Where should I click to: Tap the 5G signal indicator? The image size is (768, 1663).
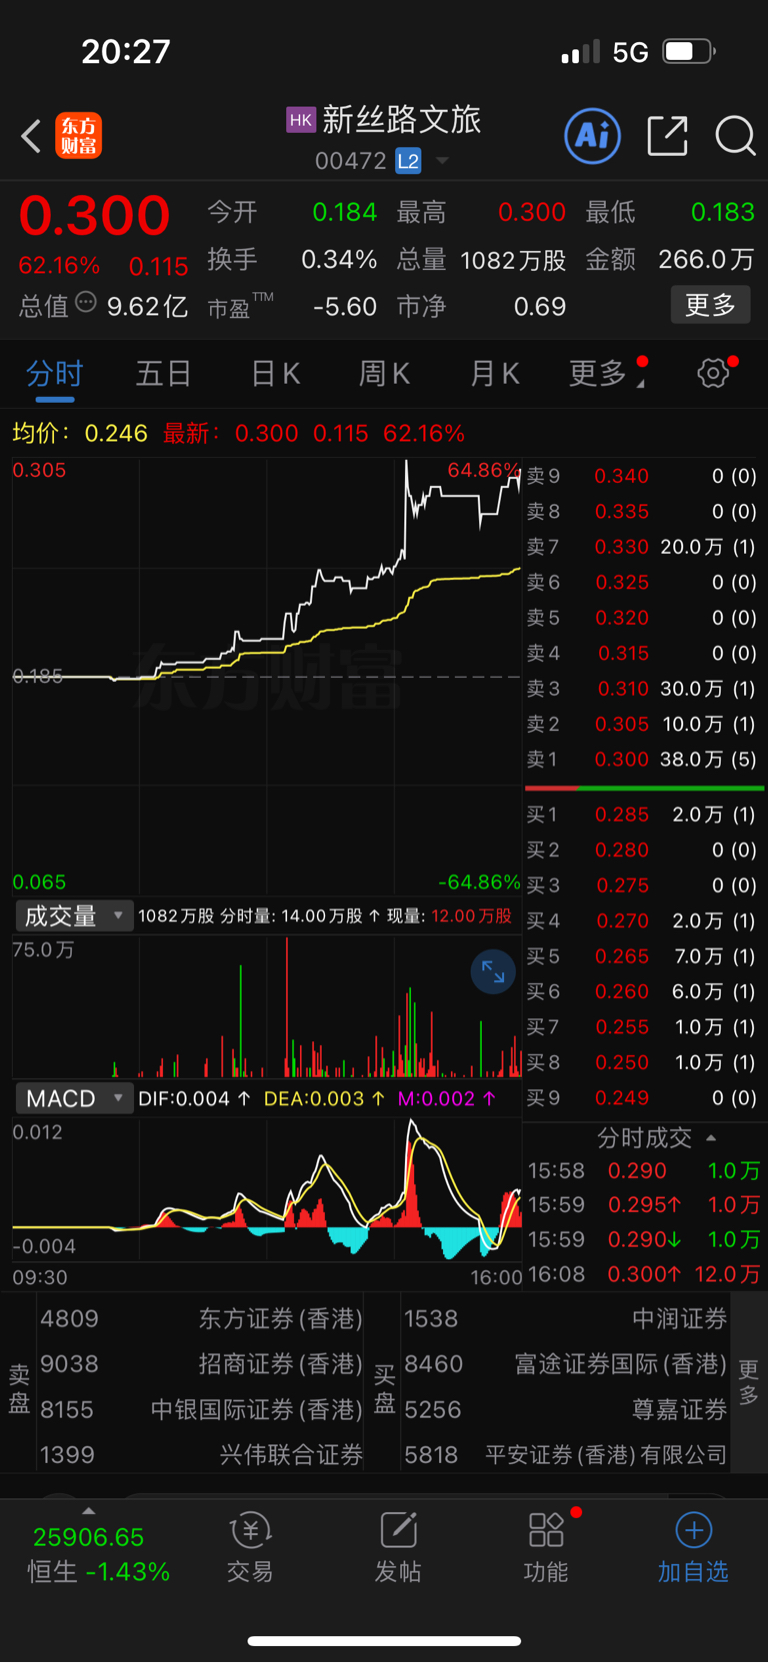[x=631, y=52]
